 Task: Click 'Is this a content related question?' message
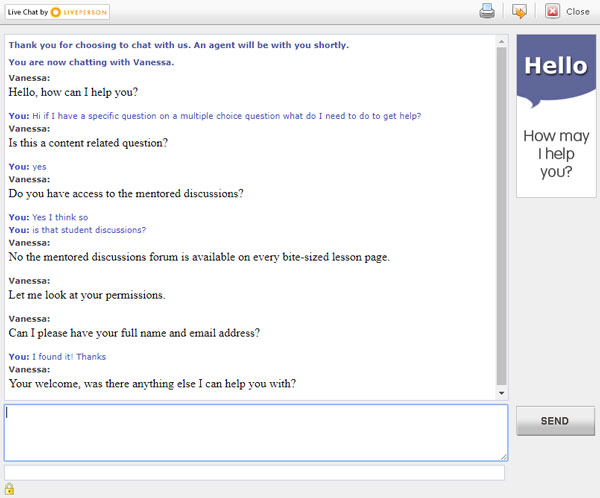pos(88,143)
